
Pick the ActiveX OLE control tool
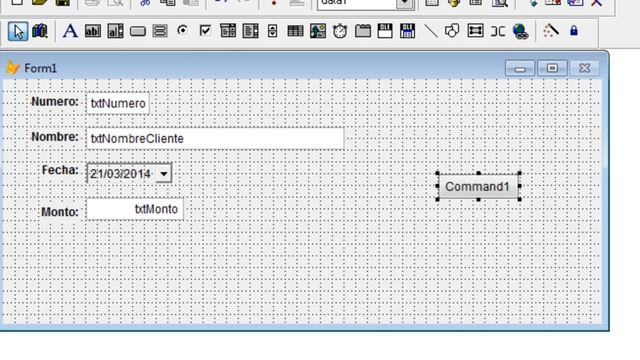click(x=385, y=31)
